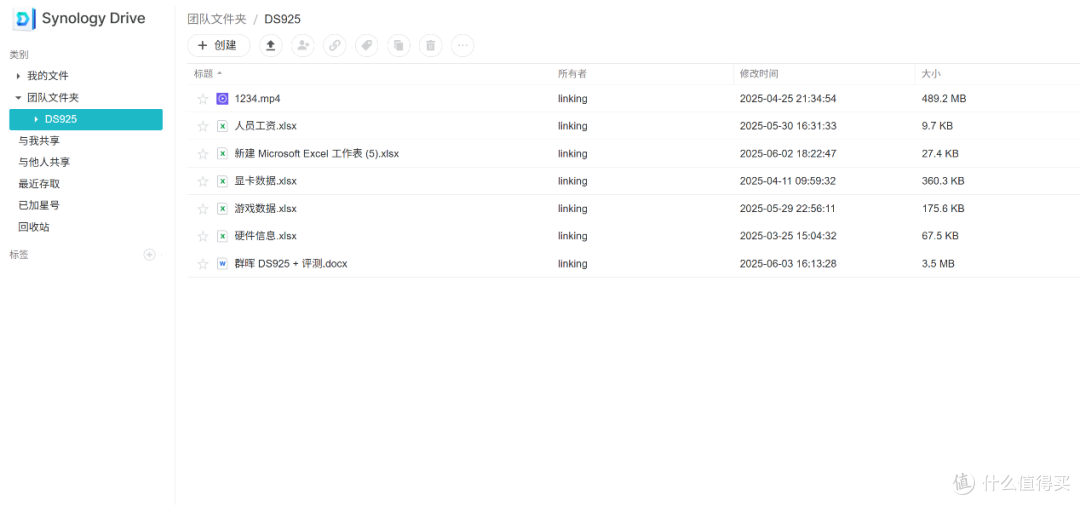This screenshot has width=1080, height=505.
Task: Sort by 修改时间 column header
Action: pos(759,74)
